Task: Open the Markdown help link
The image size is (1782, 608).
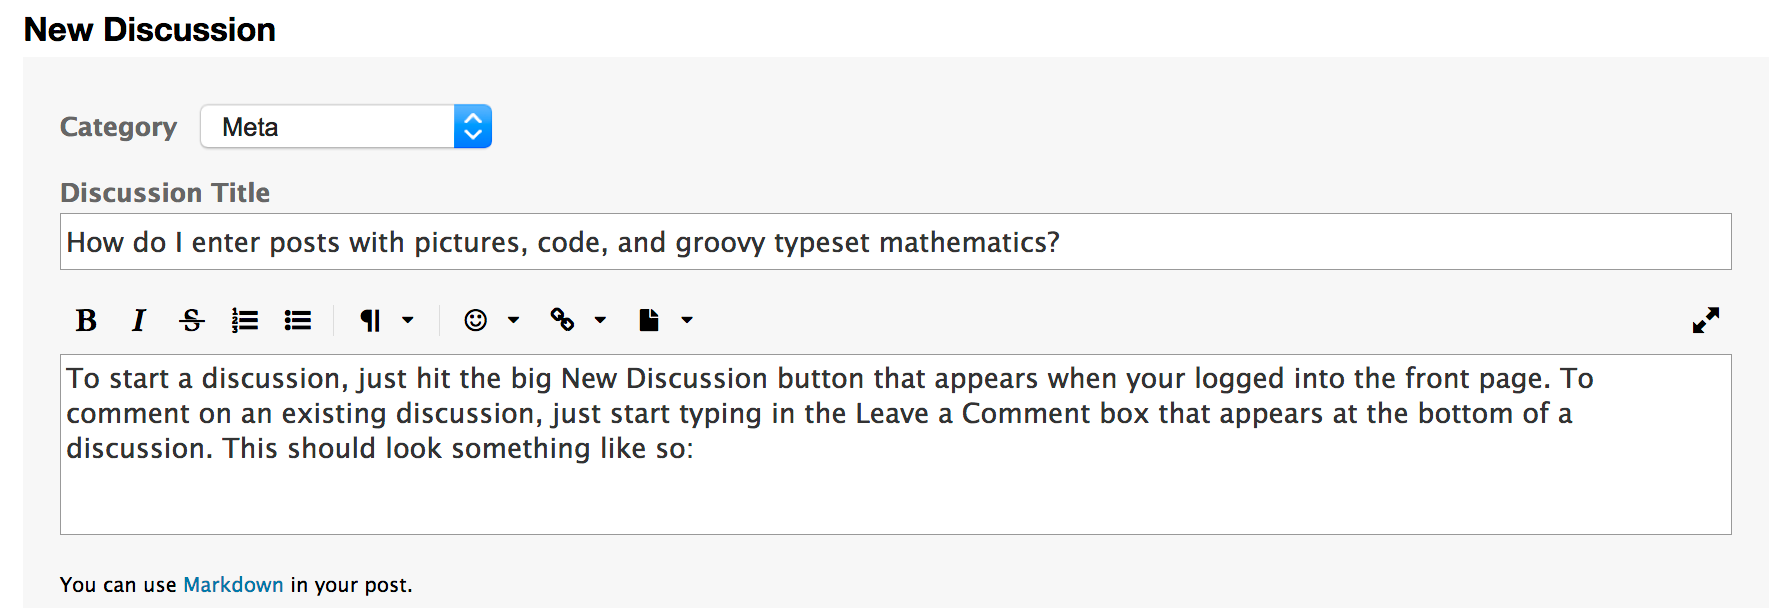Action: coord(233,585)
